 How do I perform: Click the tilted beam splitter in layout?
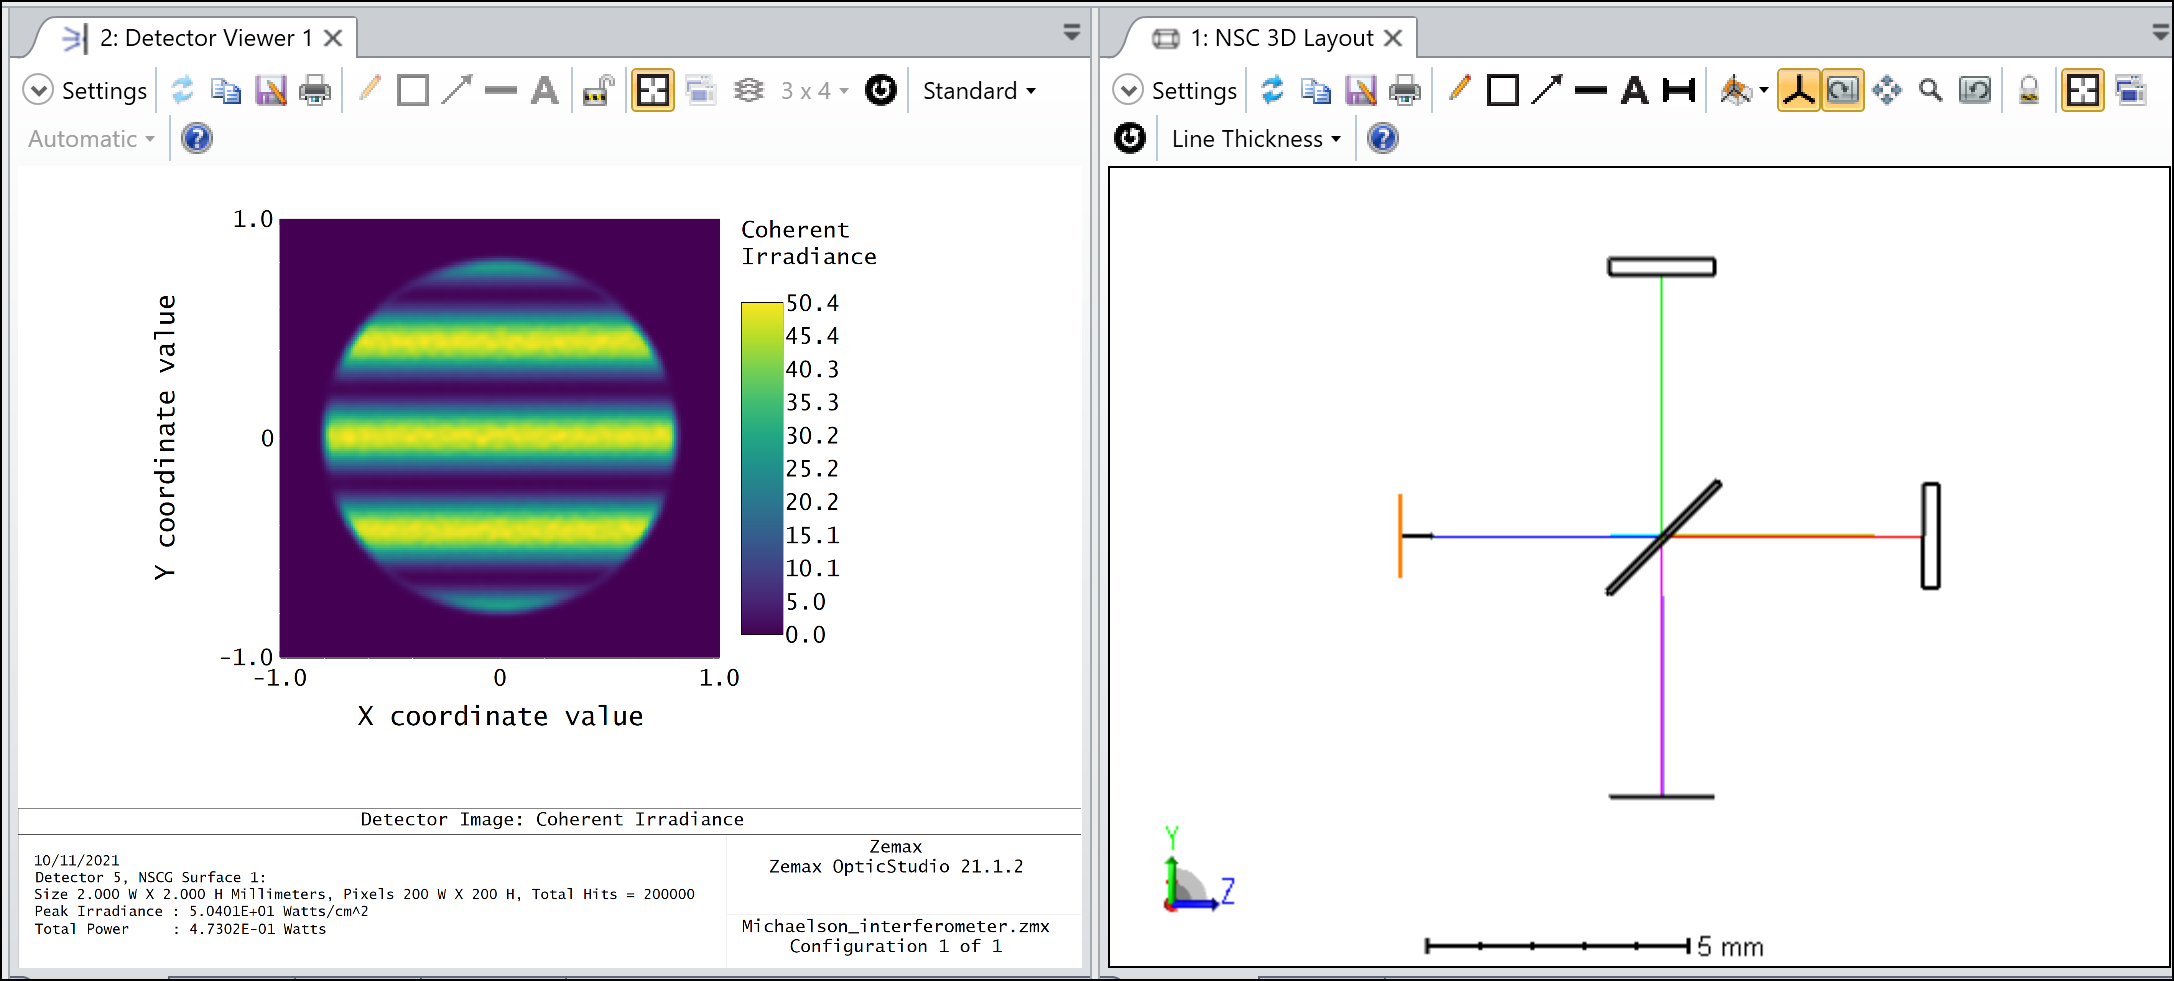point(1664,537)
